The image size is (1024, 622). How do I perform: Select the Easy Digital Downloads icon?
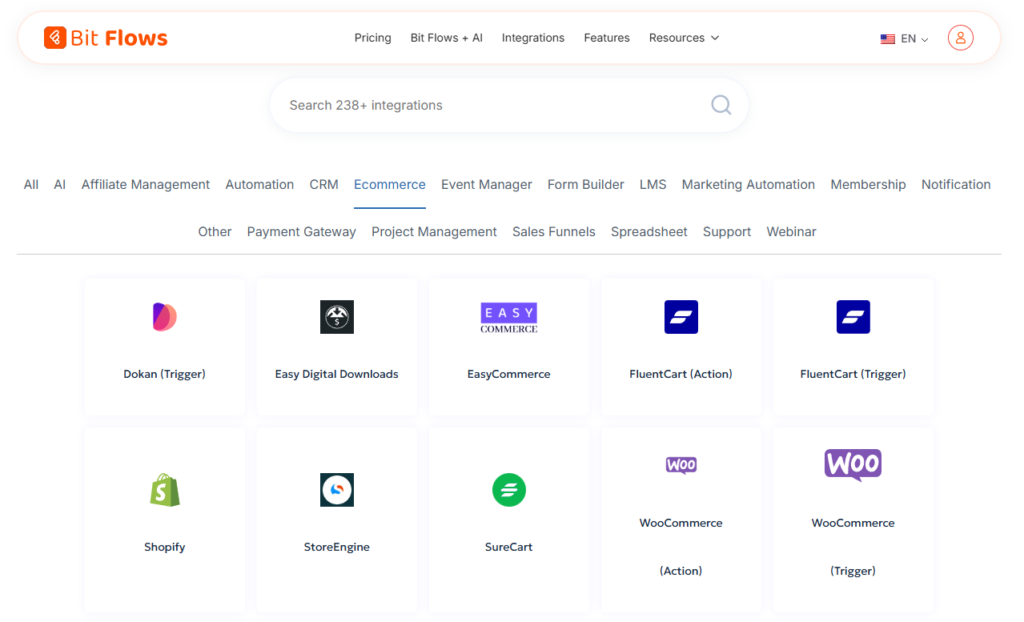point(337,317)
